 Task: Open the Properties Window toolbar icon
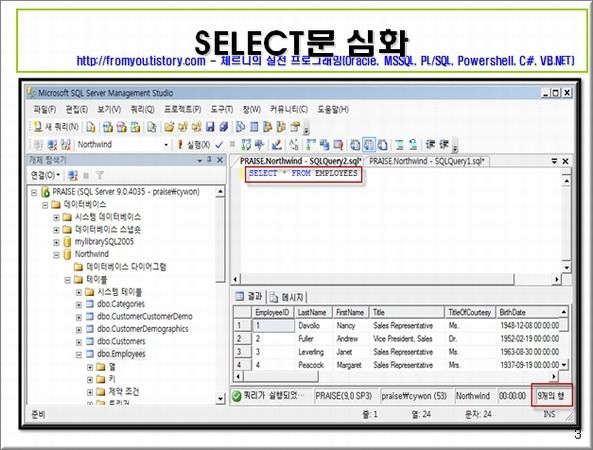point(295,127)
